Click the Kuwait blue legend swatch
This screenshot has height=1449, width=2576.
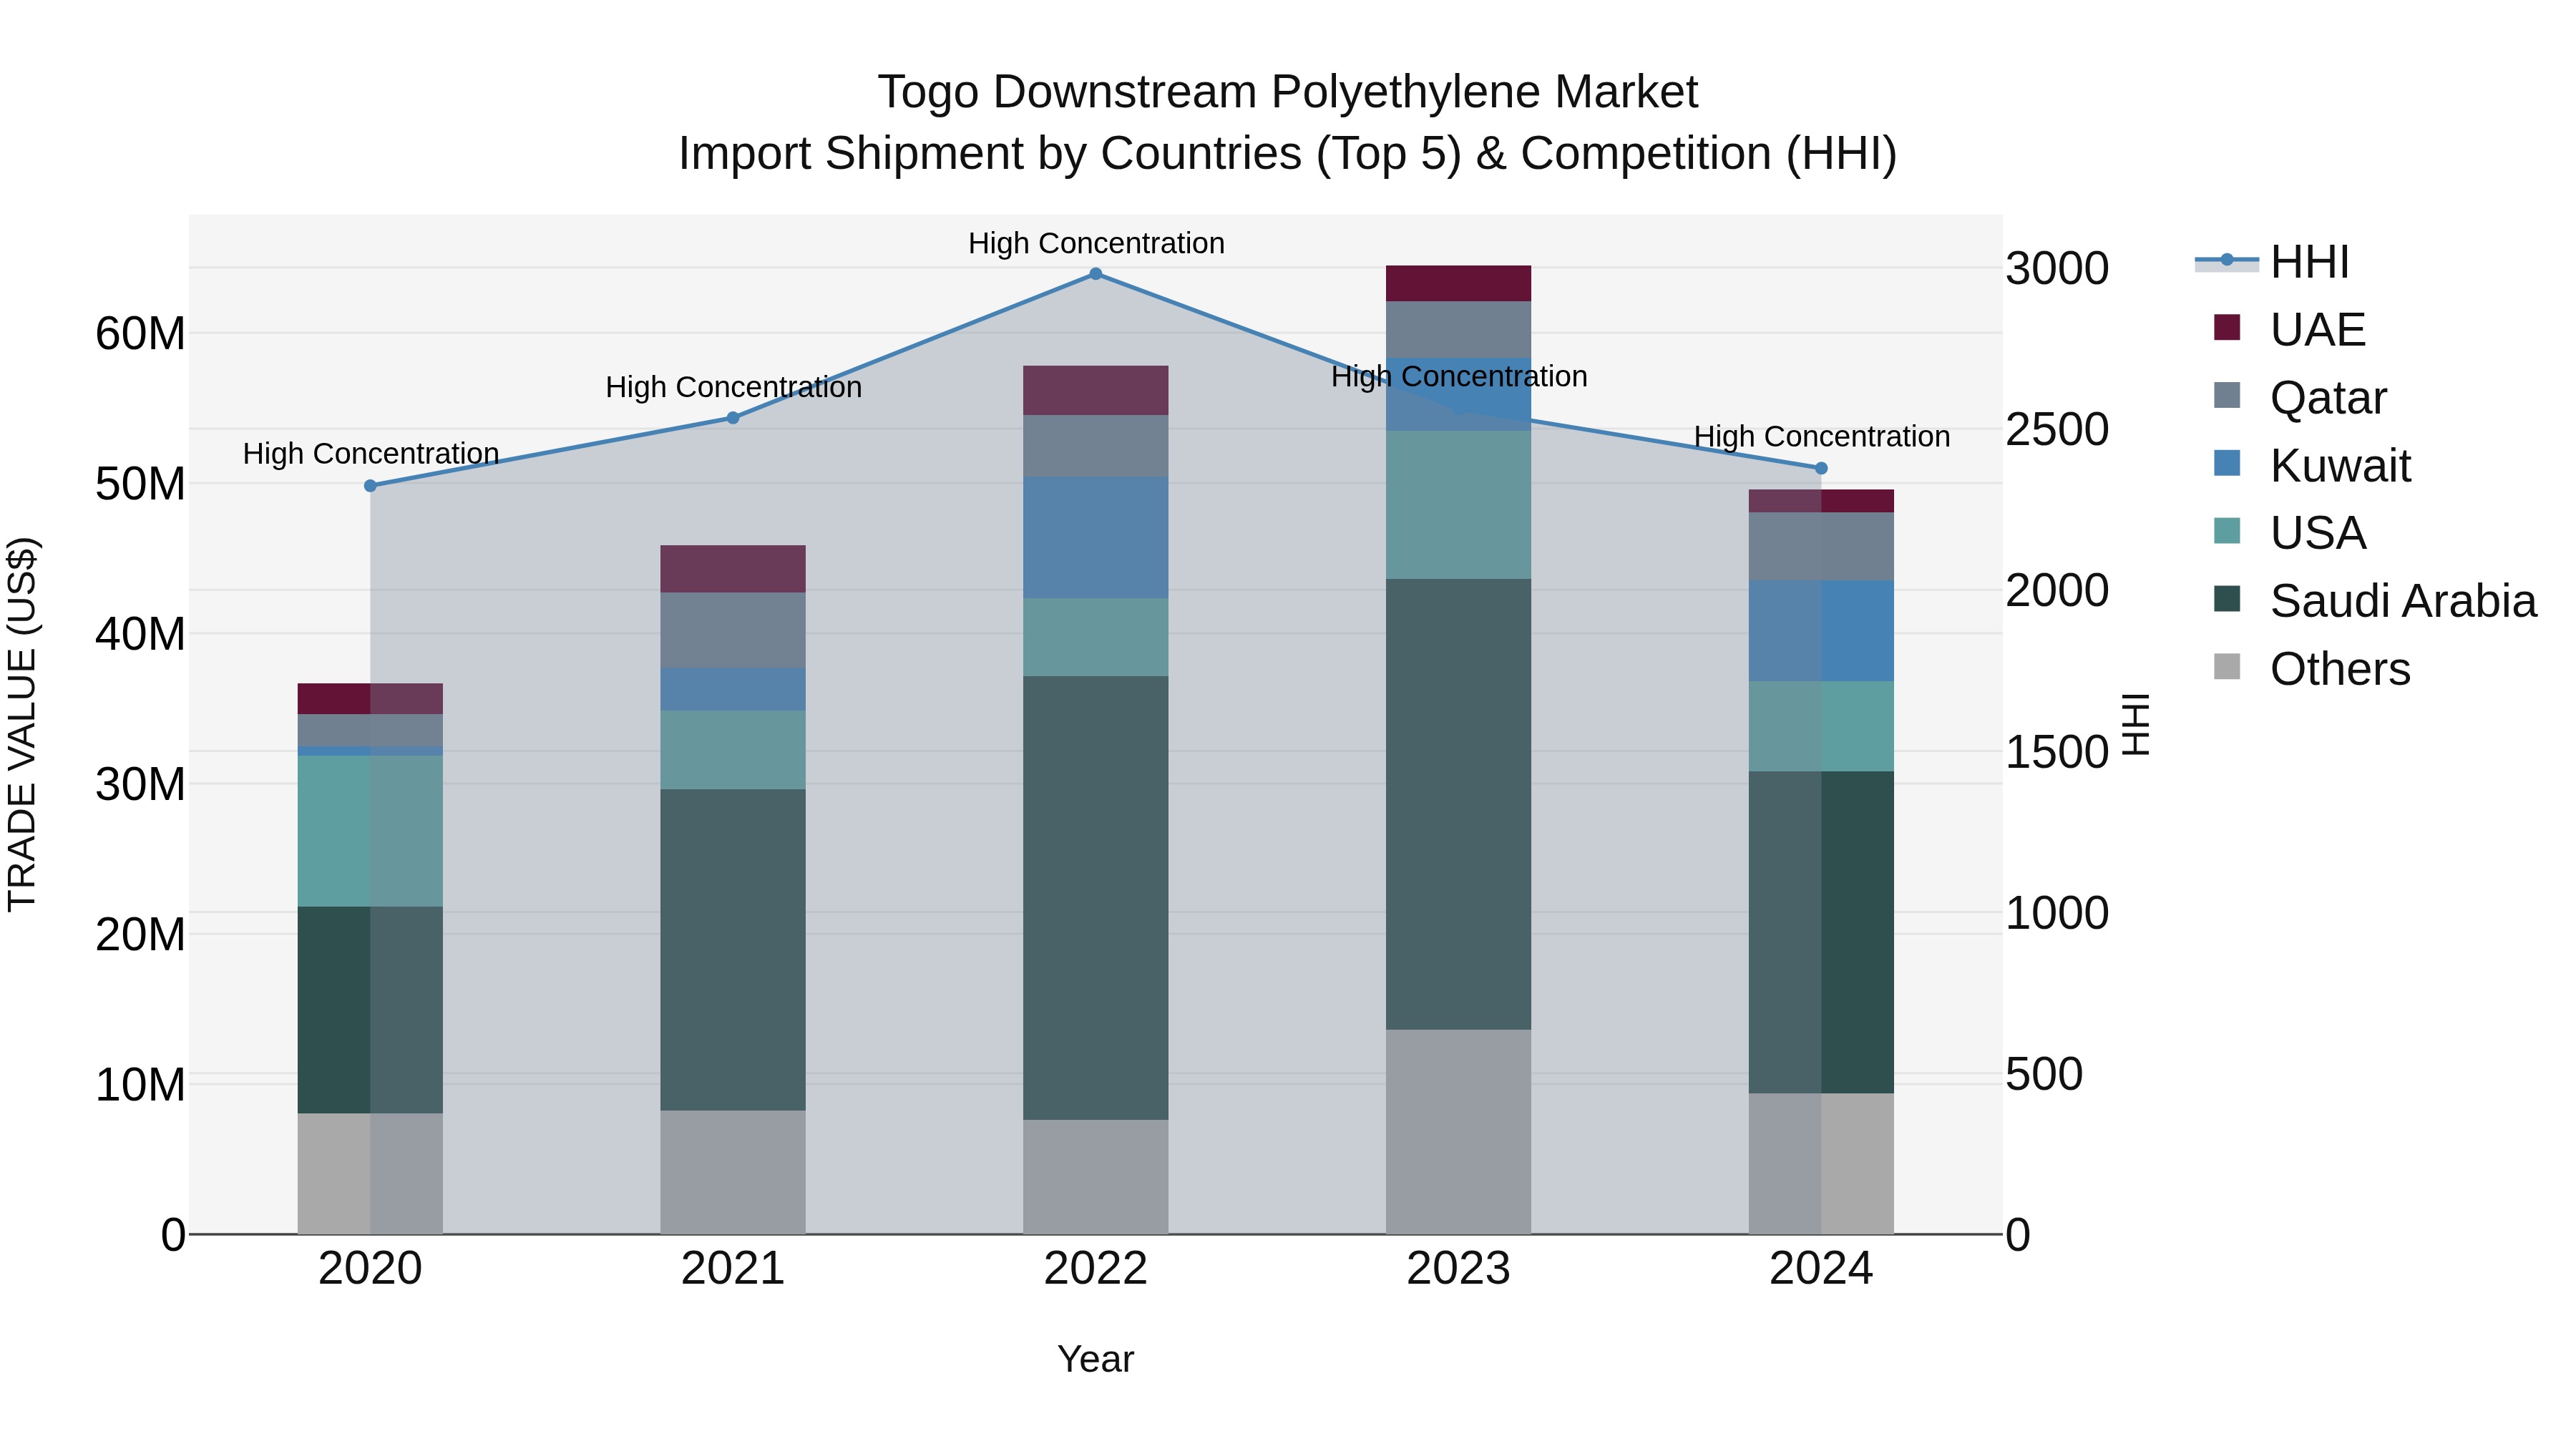pyautogui.click(x=2227, y=463)
